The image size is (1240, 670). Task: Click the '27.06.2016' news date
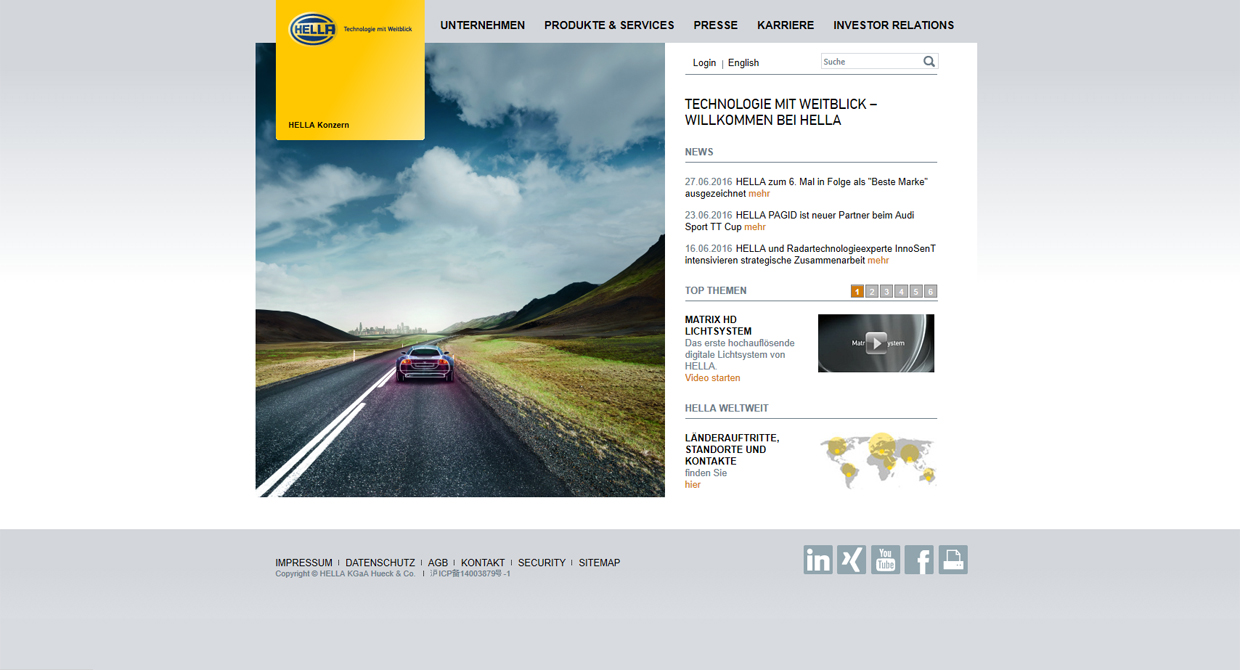click(x=709, y=182)
